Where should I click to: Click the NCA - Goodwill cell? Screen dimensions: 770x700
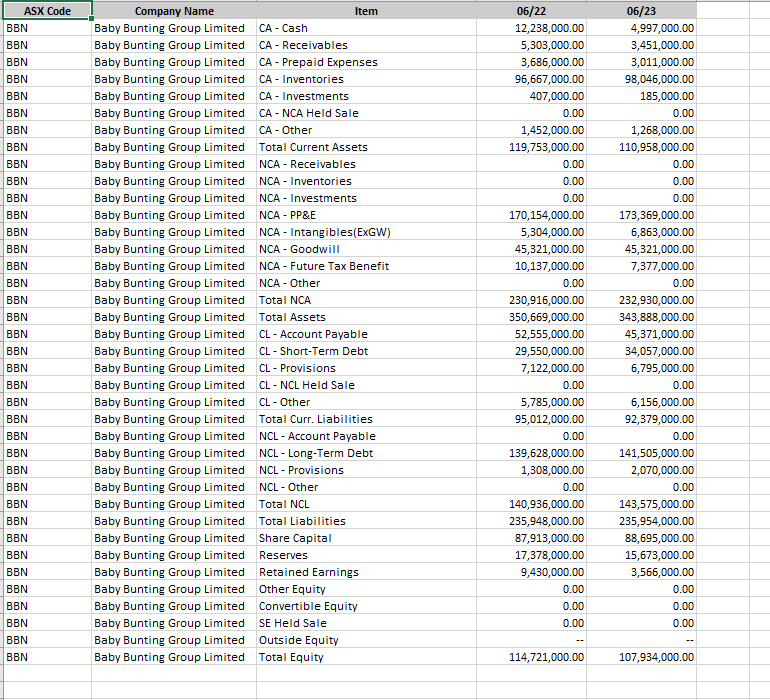tap(366, 249)
